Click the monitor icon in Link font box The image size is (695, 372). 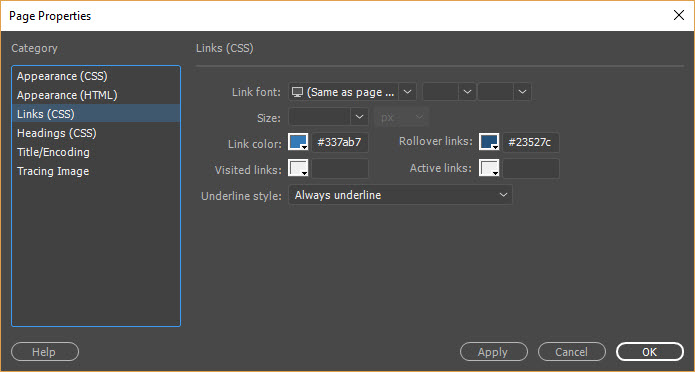(x=297, y=92)
